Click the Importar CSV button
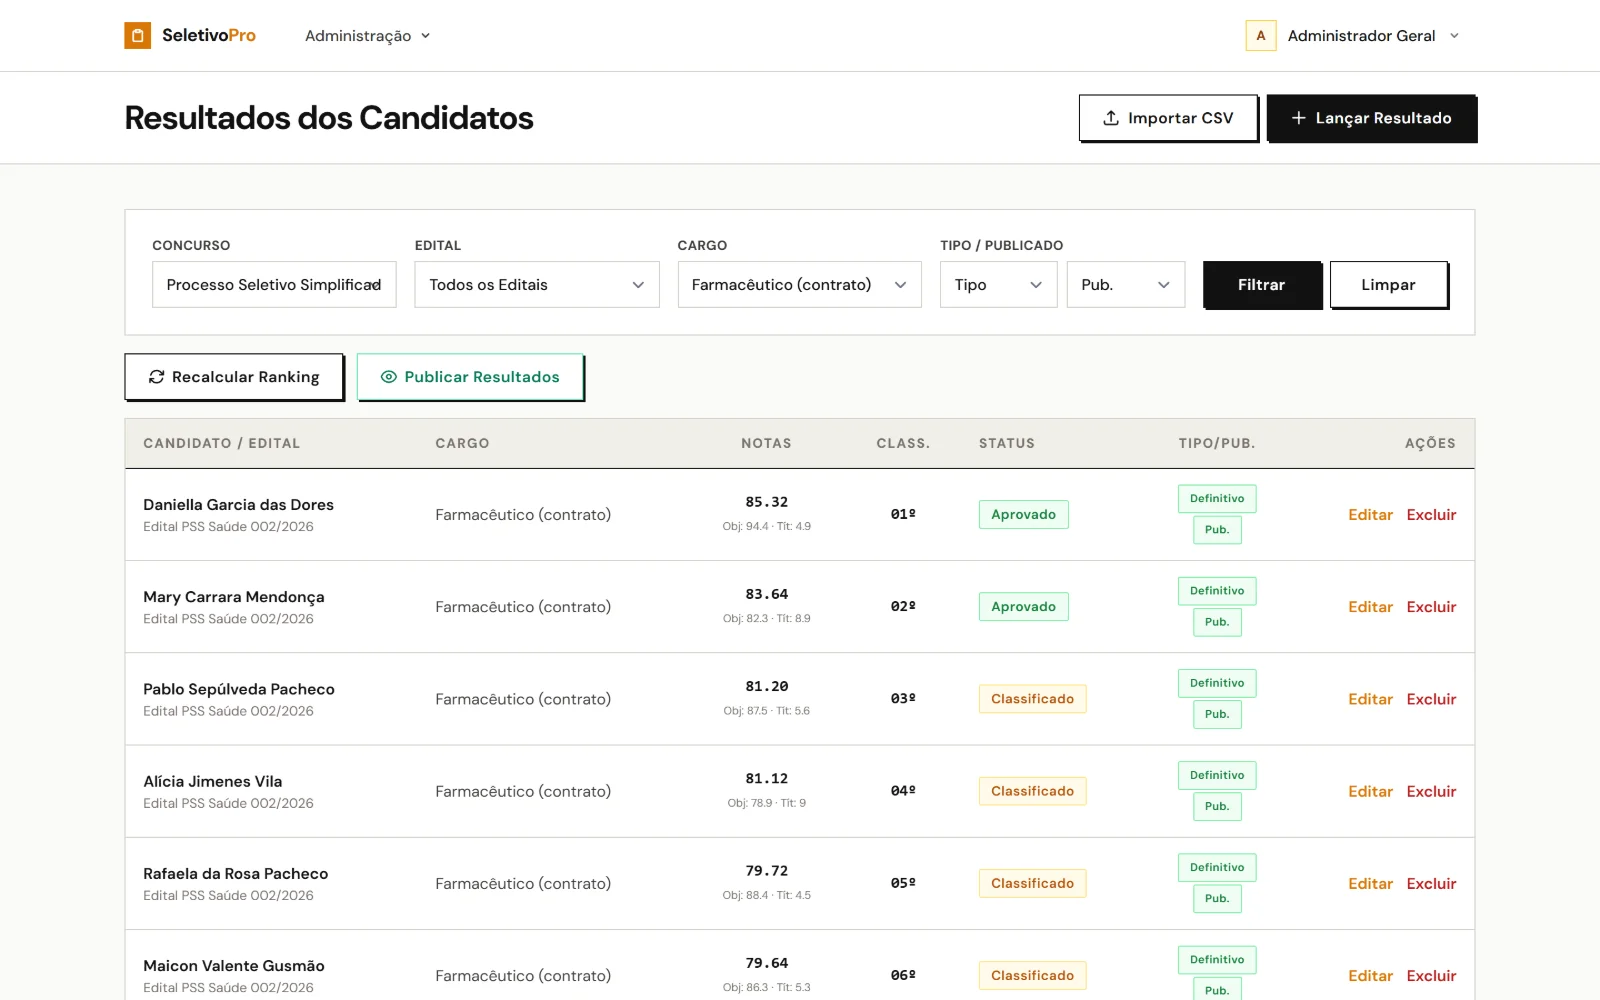 (x=1168, y=118)
